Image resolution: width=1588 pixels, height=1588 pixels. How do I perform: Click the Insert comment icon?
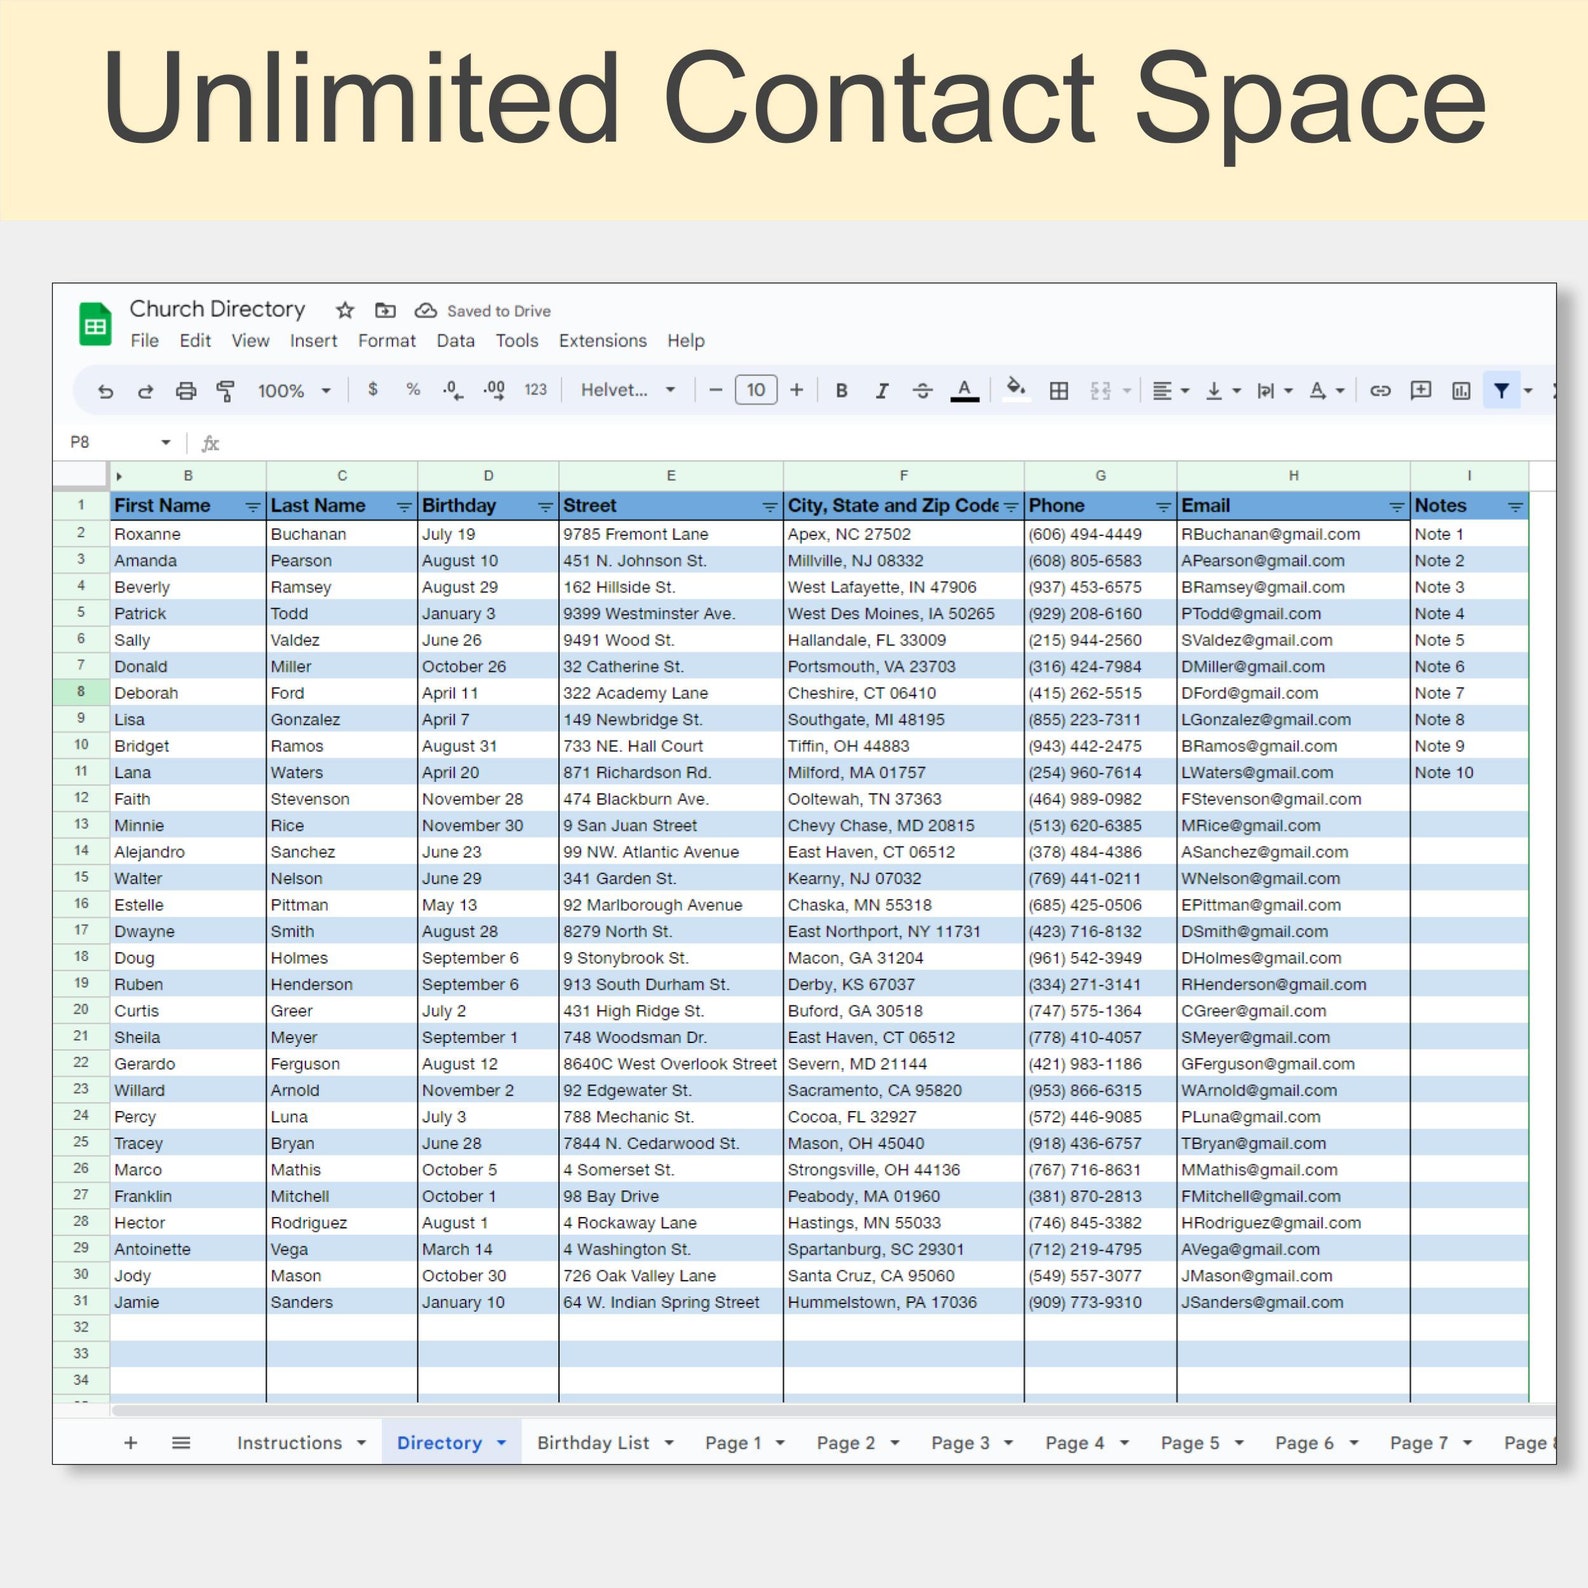1421,390
